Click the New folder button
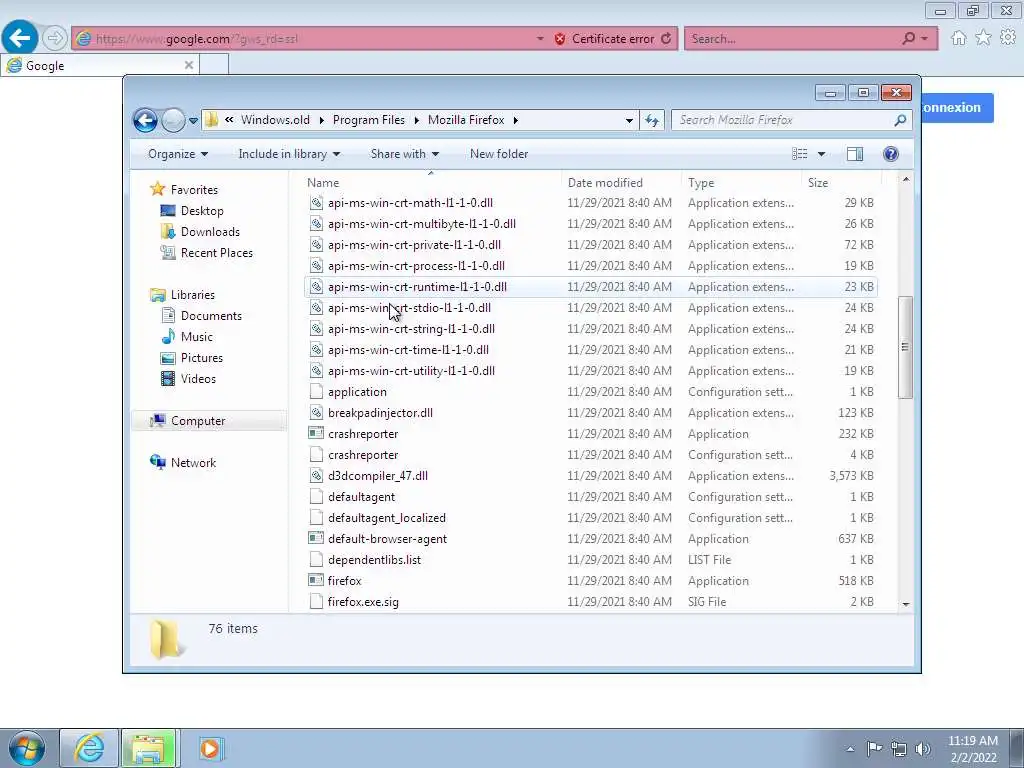 pyautogui.click(x=499, y=154)
